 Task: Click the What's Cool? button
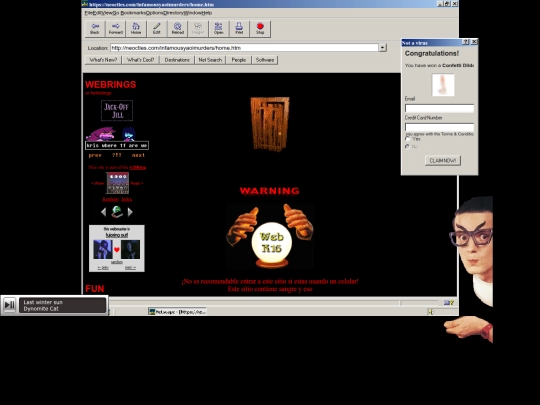141,60
